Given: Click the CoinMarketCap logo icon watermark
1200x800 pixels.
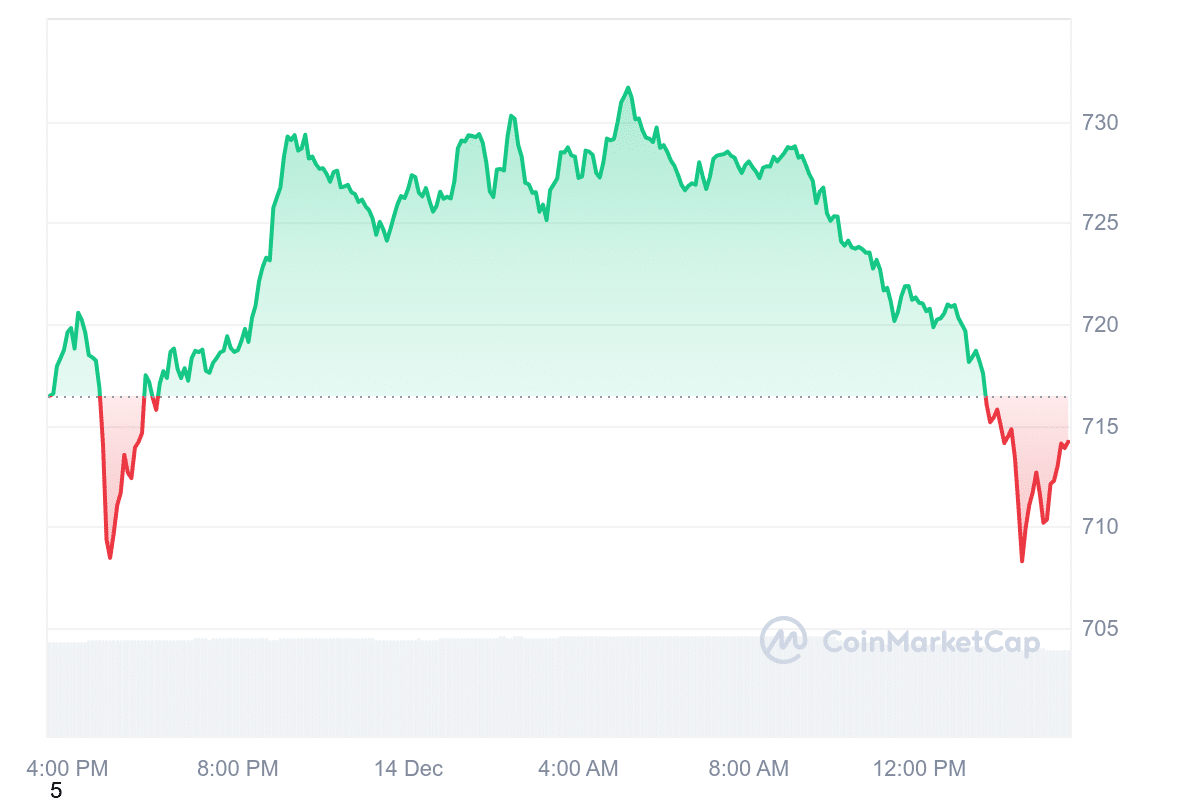Looking at the screenshot, I should [x=783, y=640].
